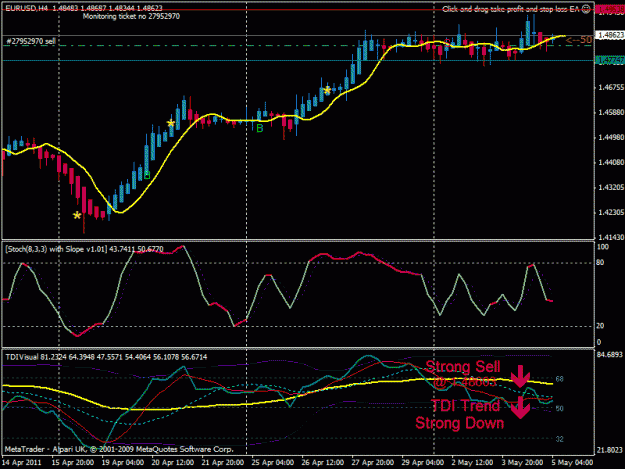Image resolution: width=625 pixels, height=469 pixels.
Task: Click the '25 Apr 04:00' time axis label
Action: [273, 463]
